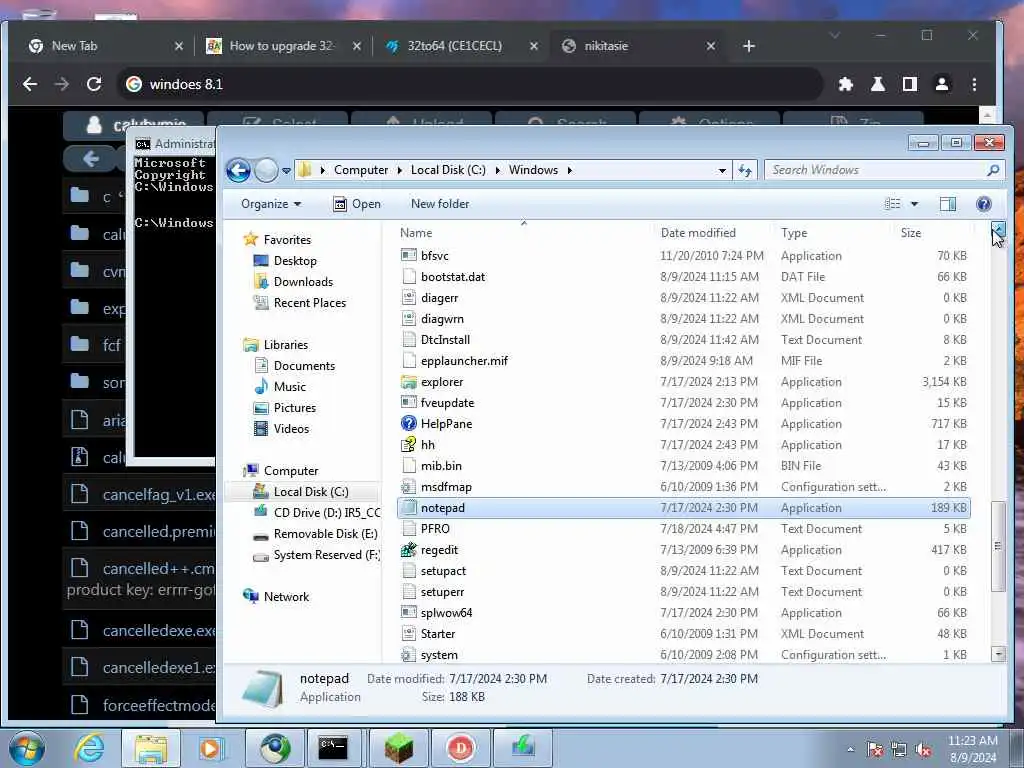Click the Search Windows input field
This screenshot has width=1024, height=768.
[876, 170]
